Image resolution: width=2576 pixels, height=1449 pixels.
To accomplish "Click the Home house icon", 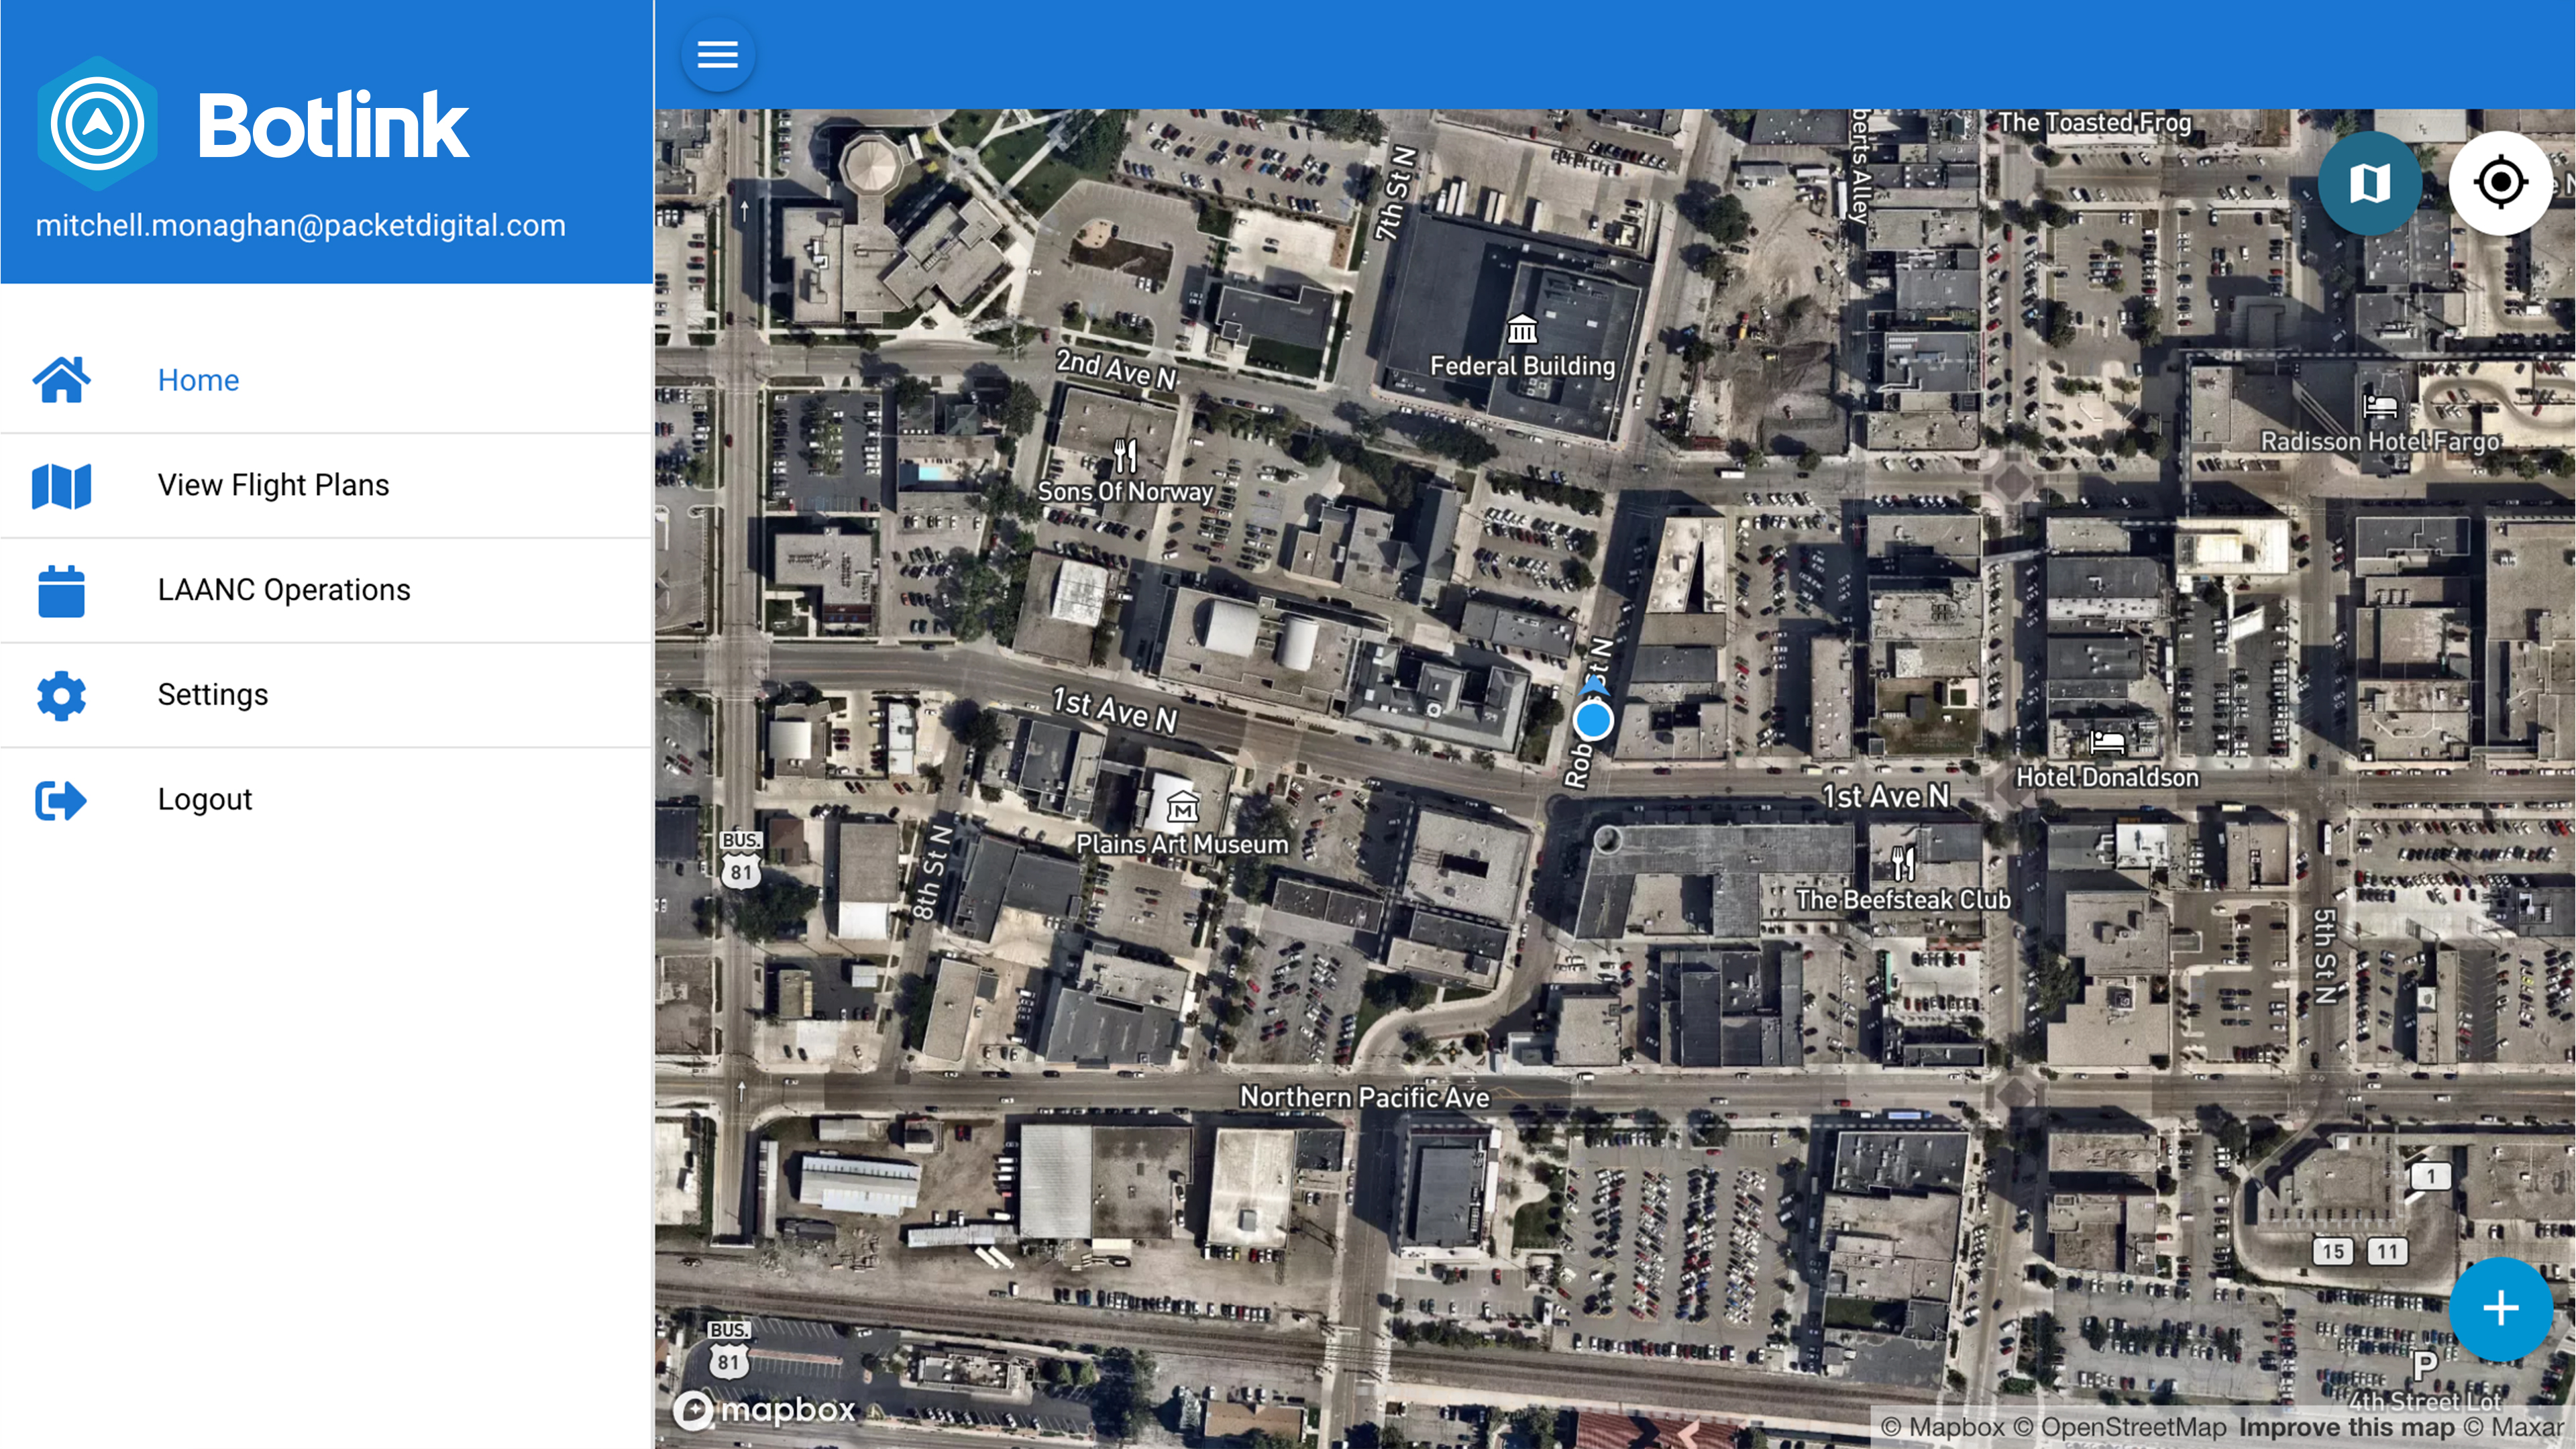I will pos(62,380).
